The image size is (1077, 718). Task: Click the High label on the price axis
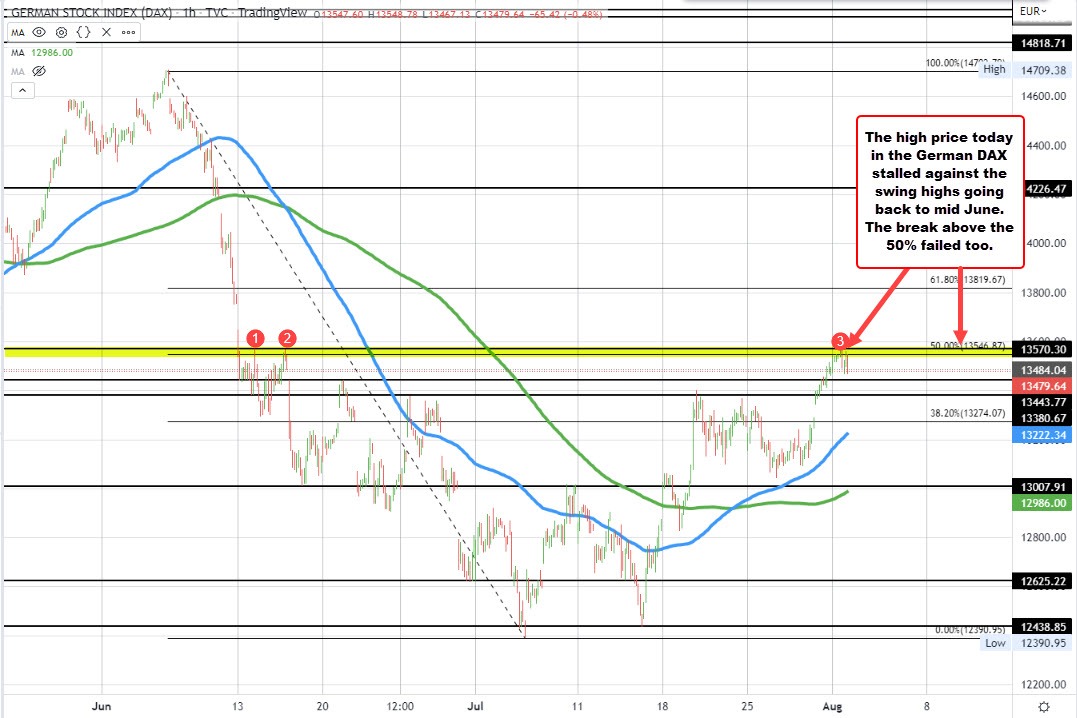pos(993,69)
